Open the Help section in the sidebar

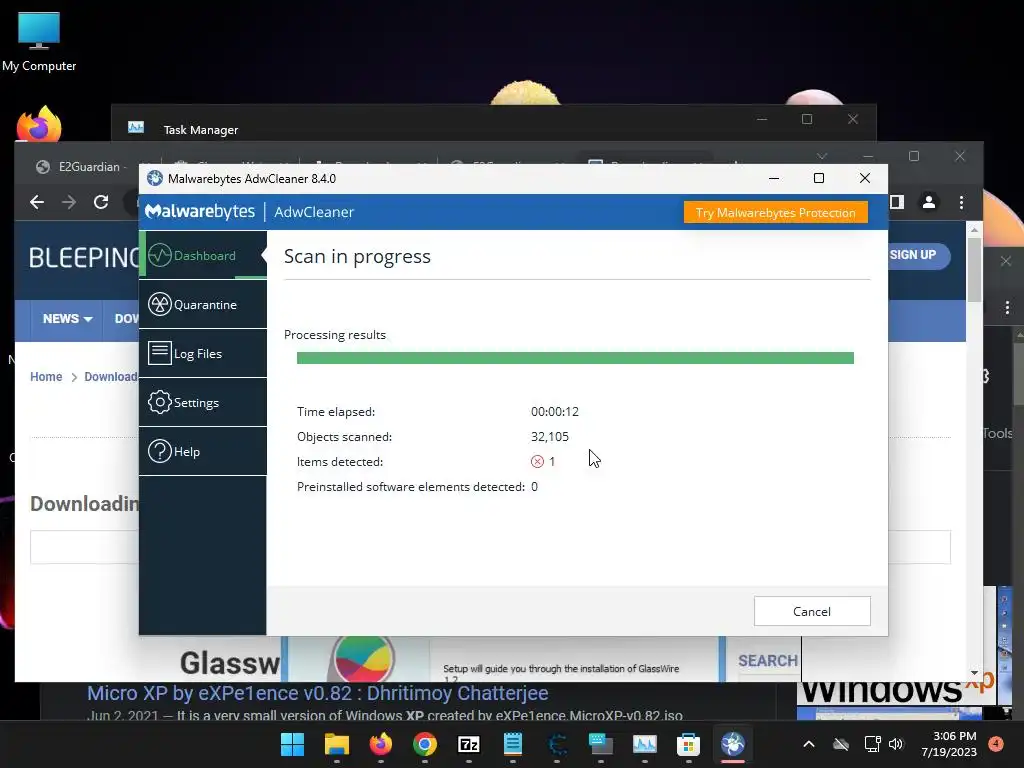pyautogui.click(x=203, y=451)
